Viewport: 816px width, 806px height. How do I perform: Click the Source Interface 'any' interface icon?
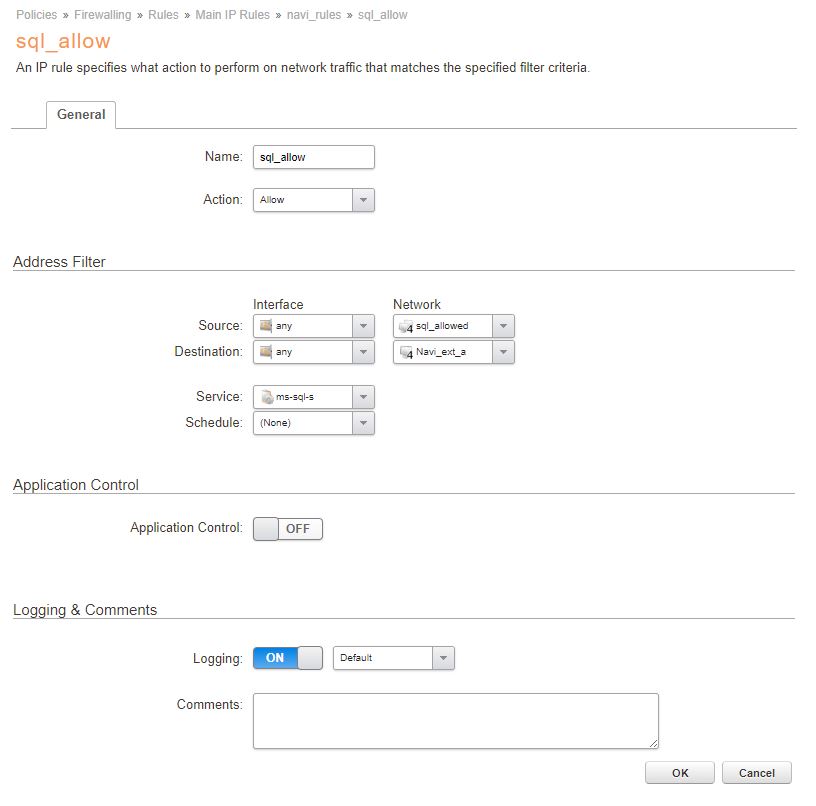point(266,326)
